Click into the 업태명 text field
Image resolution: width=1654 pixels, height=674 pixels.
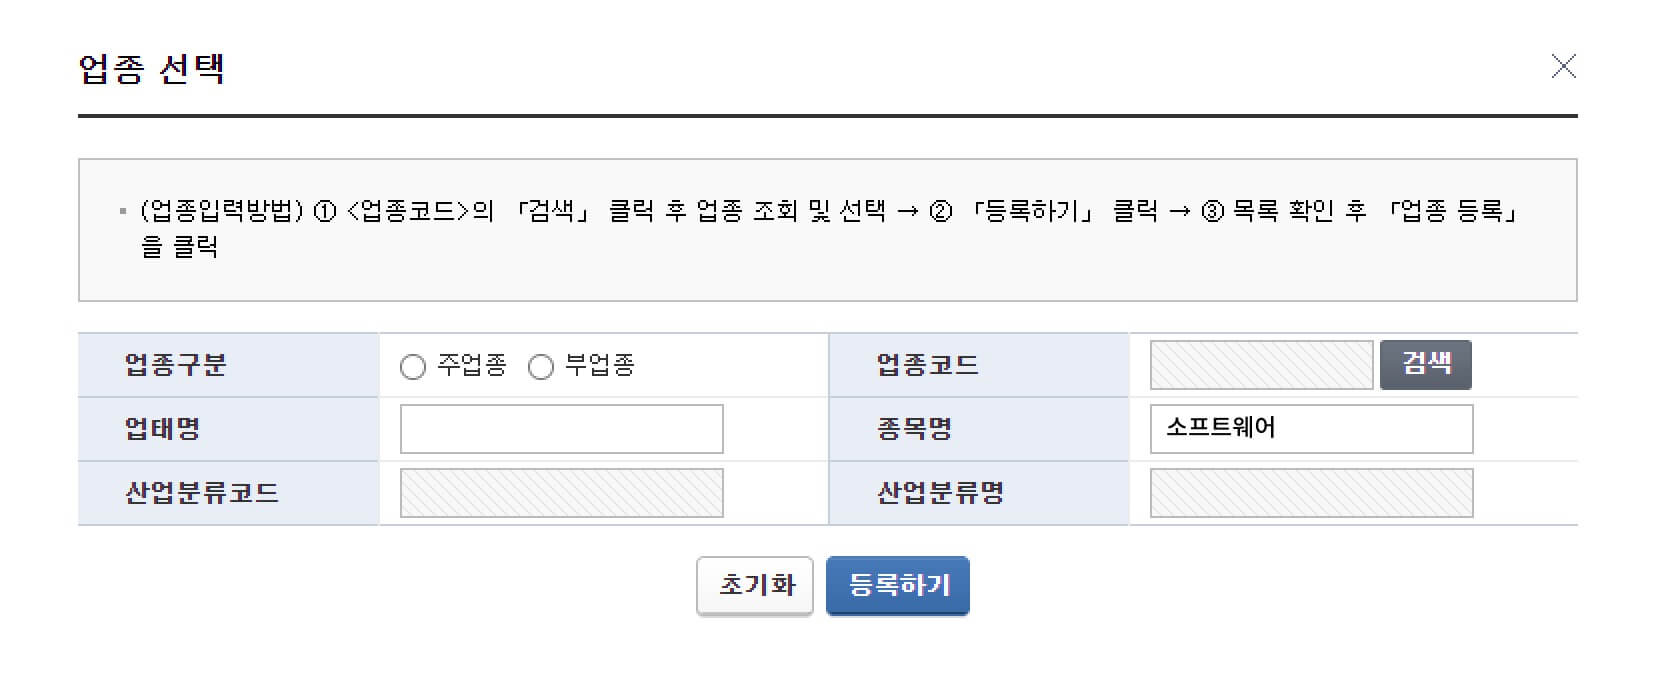coord(561,429)
